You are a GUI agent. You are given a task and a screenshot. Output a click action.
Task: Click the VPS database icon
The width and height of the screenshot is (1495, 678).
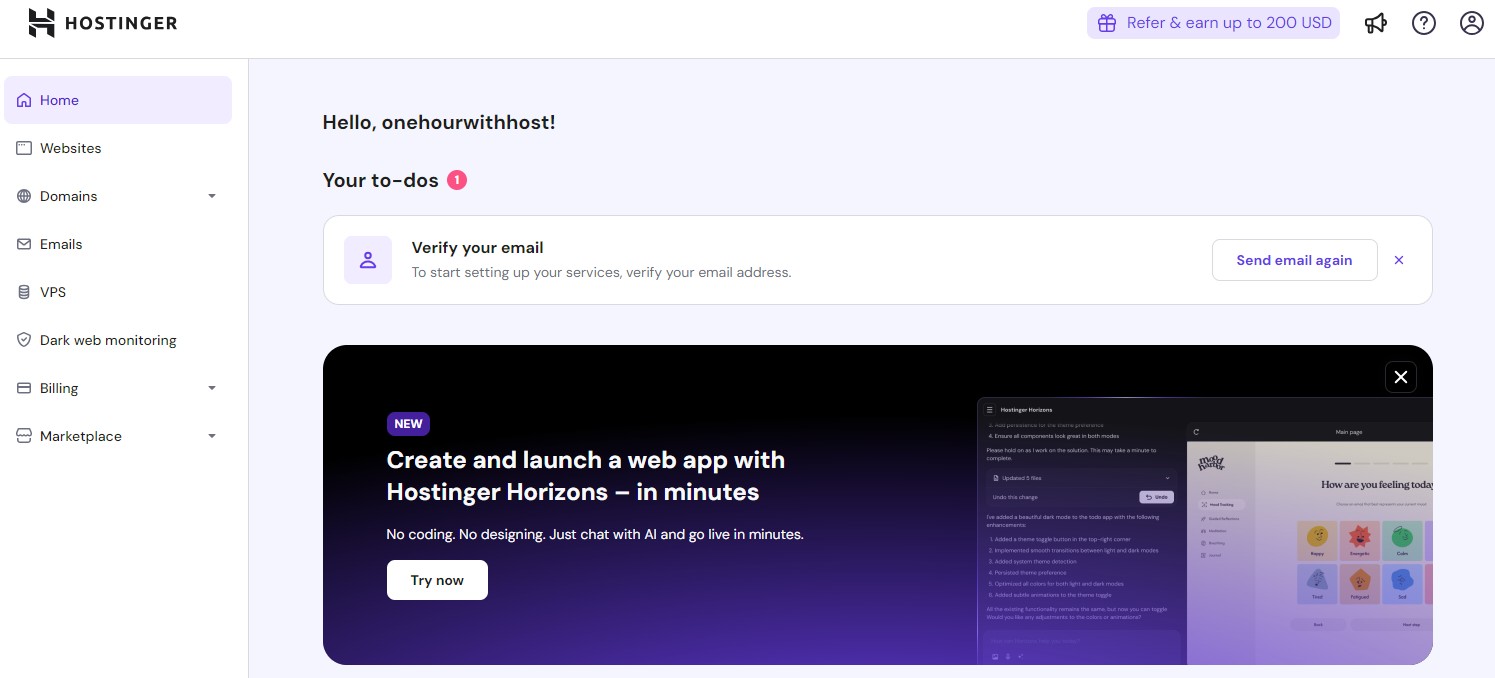(24, 292)
